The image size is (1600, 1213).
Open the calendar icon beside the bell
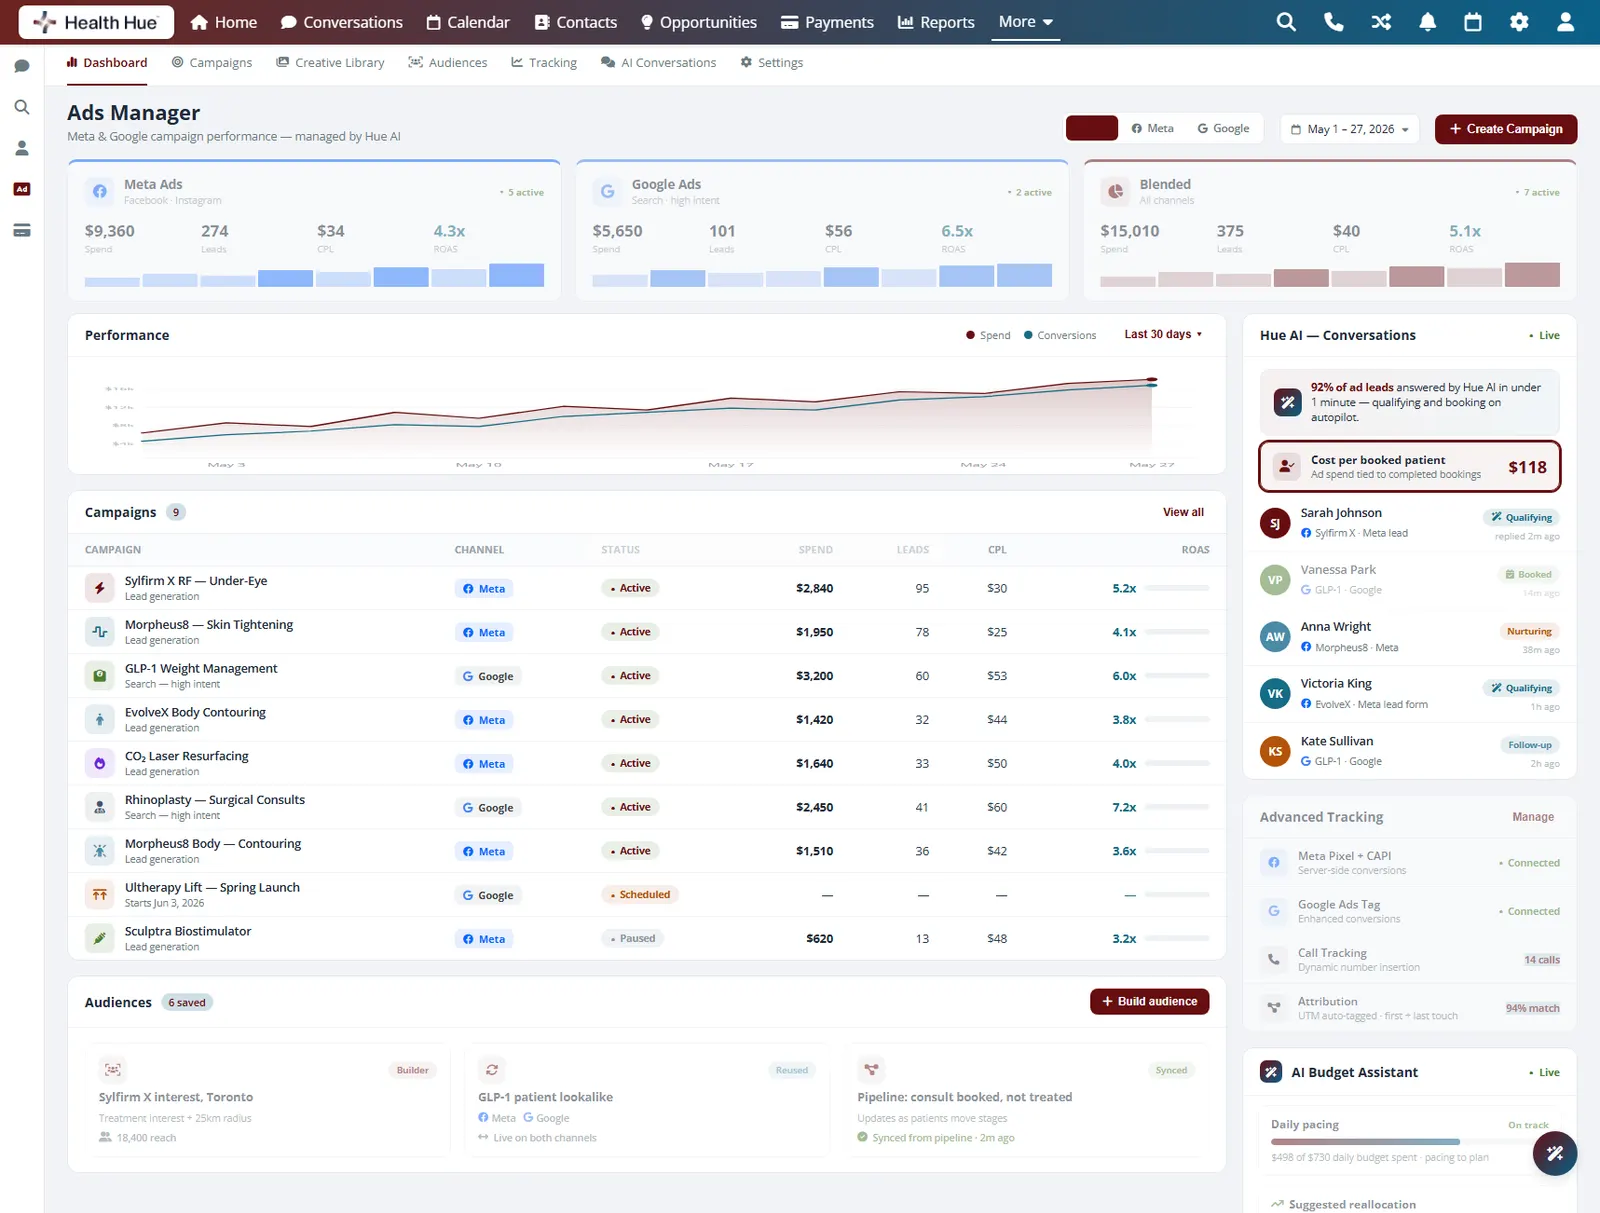click(x=1473, y=22)
